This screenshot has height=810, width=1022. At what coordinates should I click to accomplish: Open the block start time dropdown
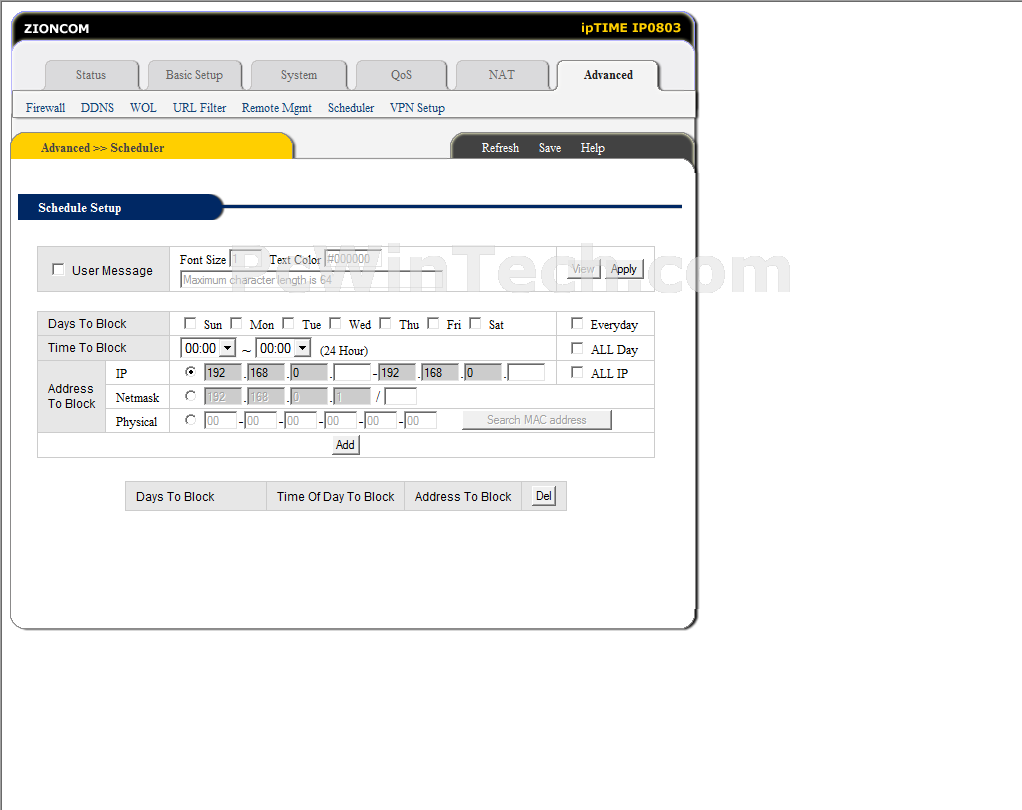(x=208, y=348)
